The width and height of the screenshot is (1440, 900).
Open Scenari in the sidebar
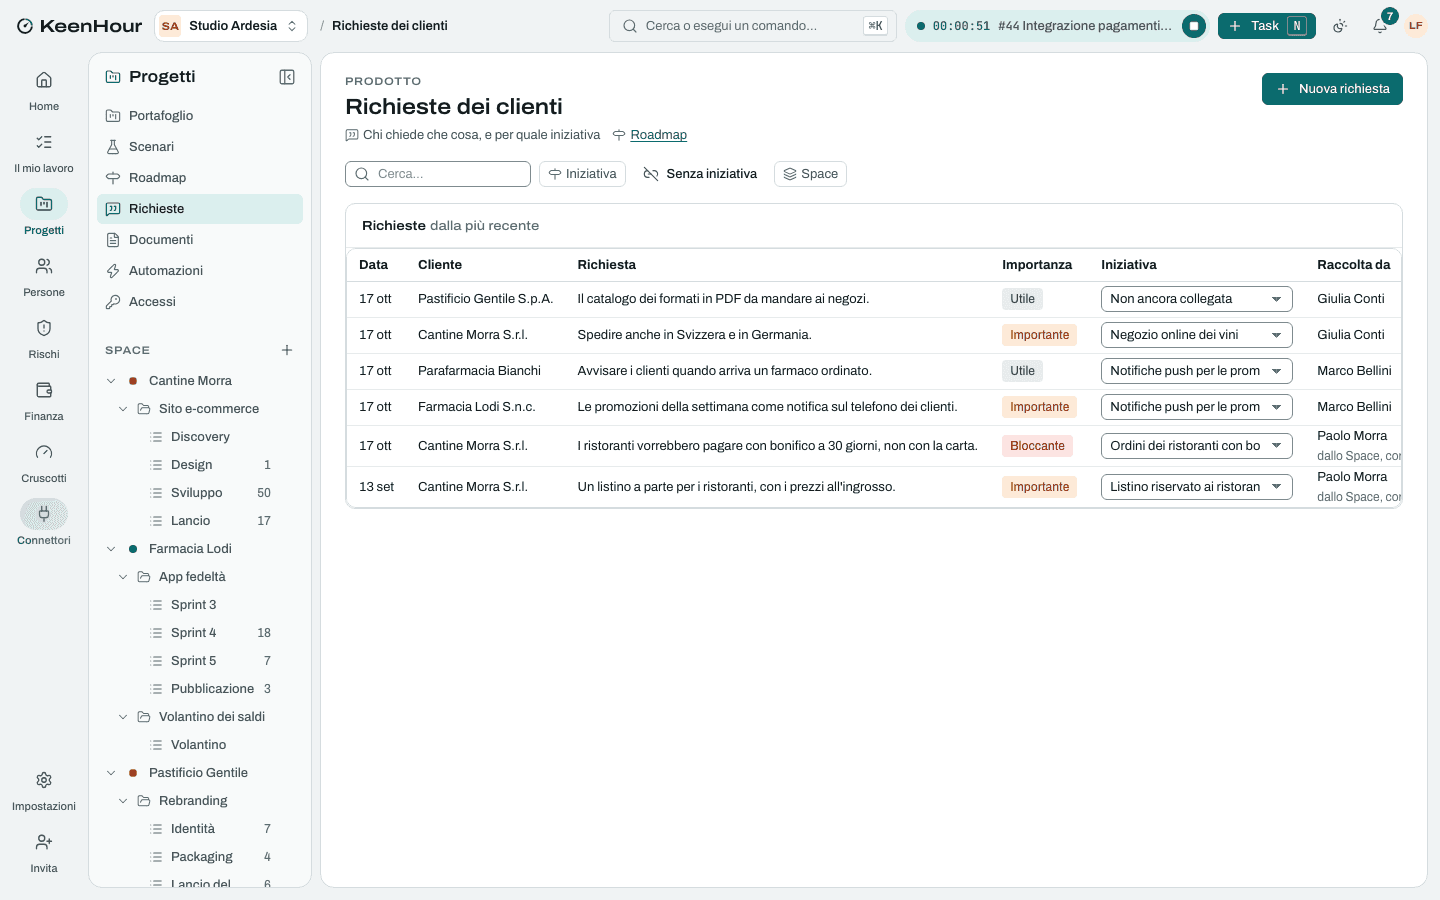(x=200, y=147)
